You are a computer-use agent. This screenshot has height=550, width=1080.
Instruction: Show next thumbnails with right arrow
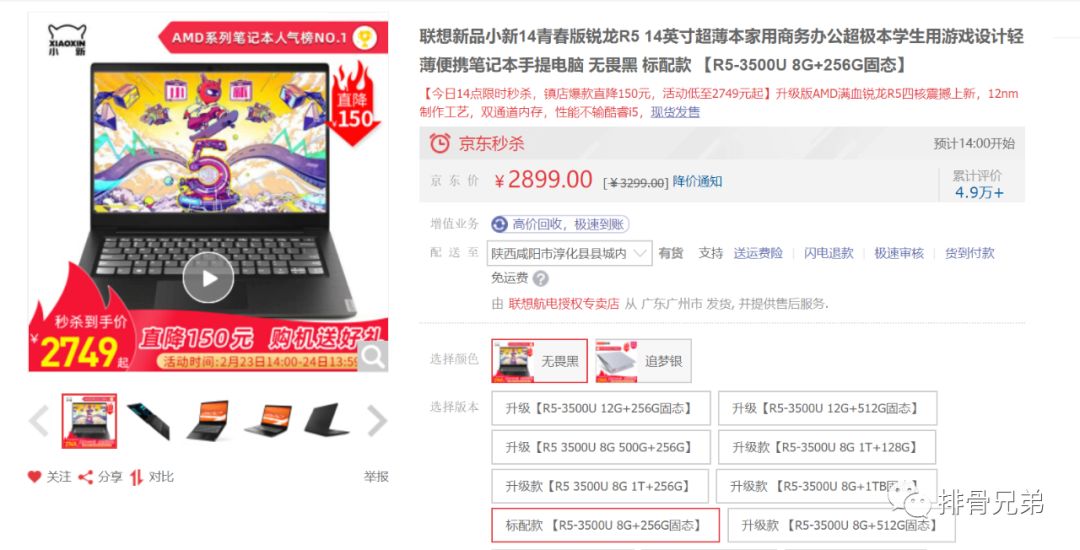(377, 421)
